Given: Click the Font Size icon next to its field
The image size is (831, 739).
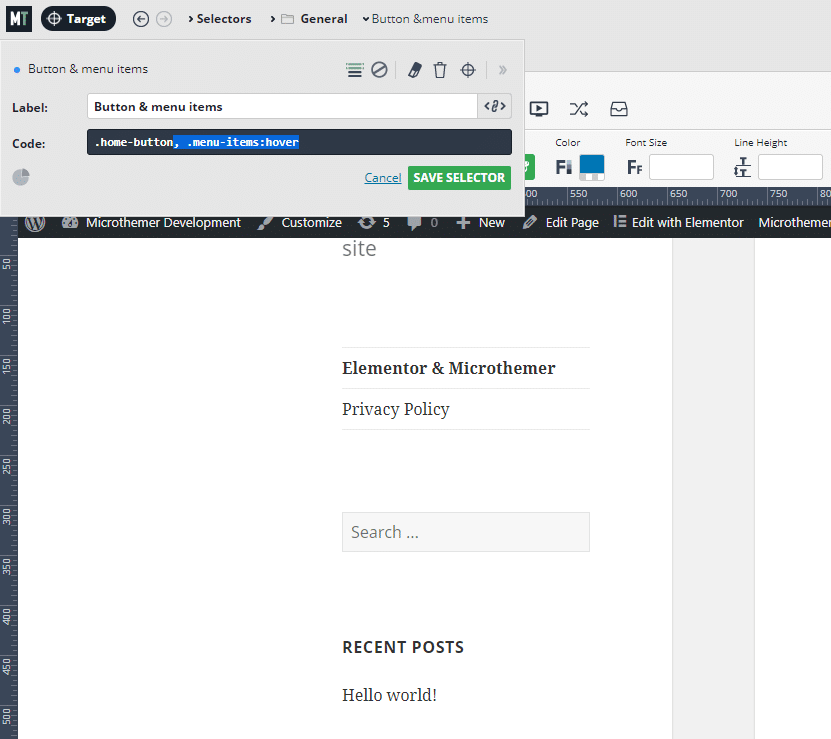Looking at the screenshot, I should [634, 167].
